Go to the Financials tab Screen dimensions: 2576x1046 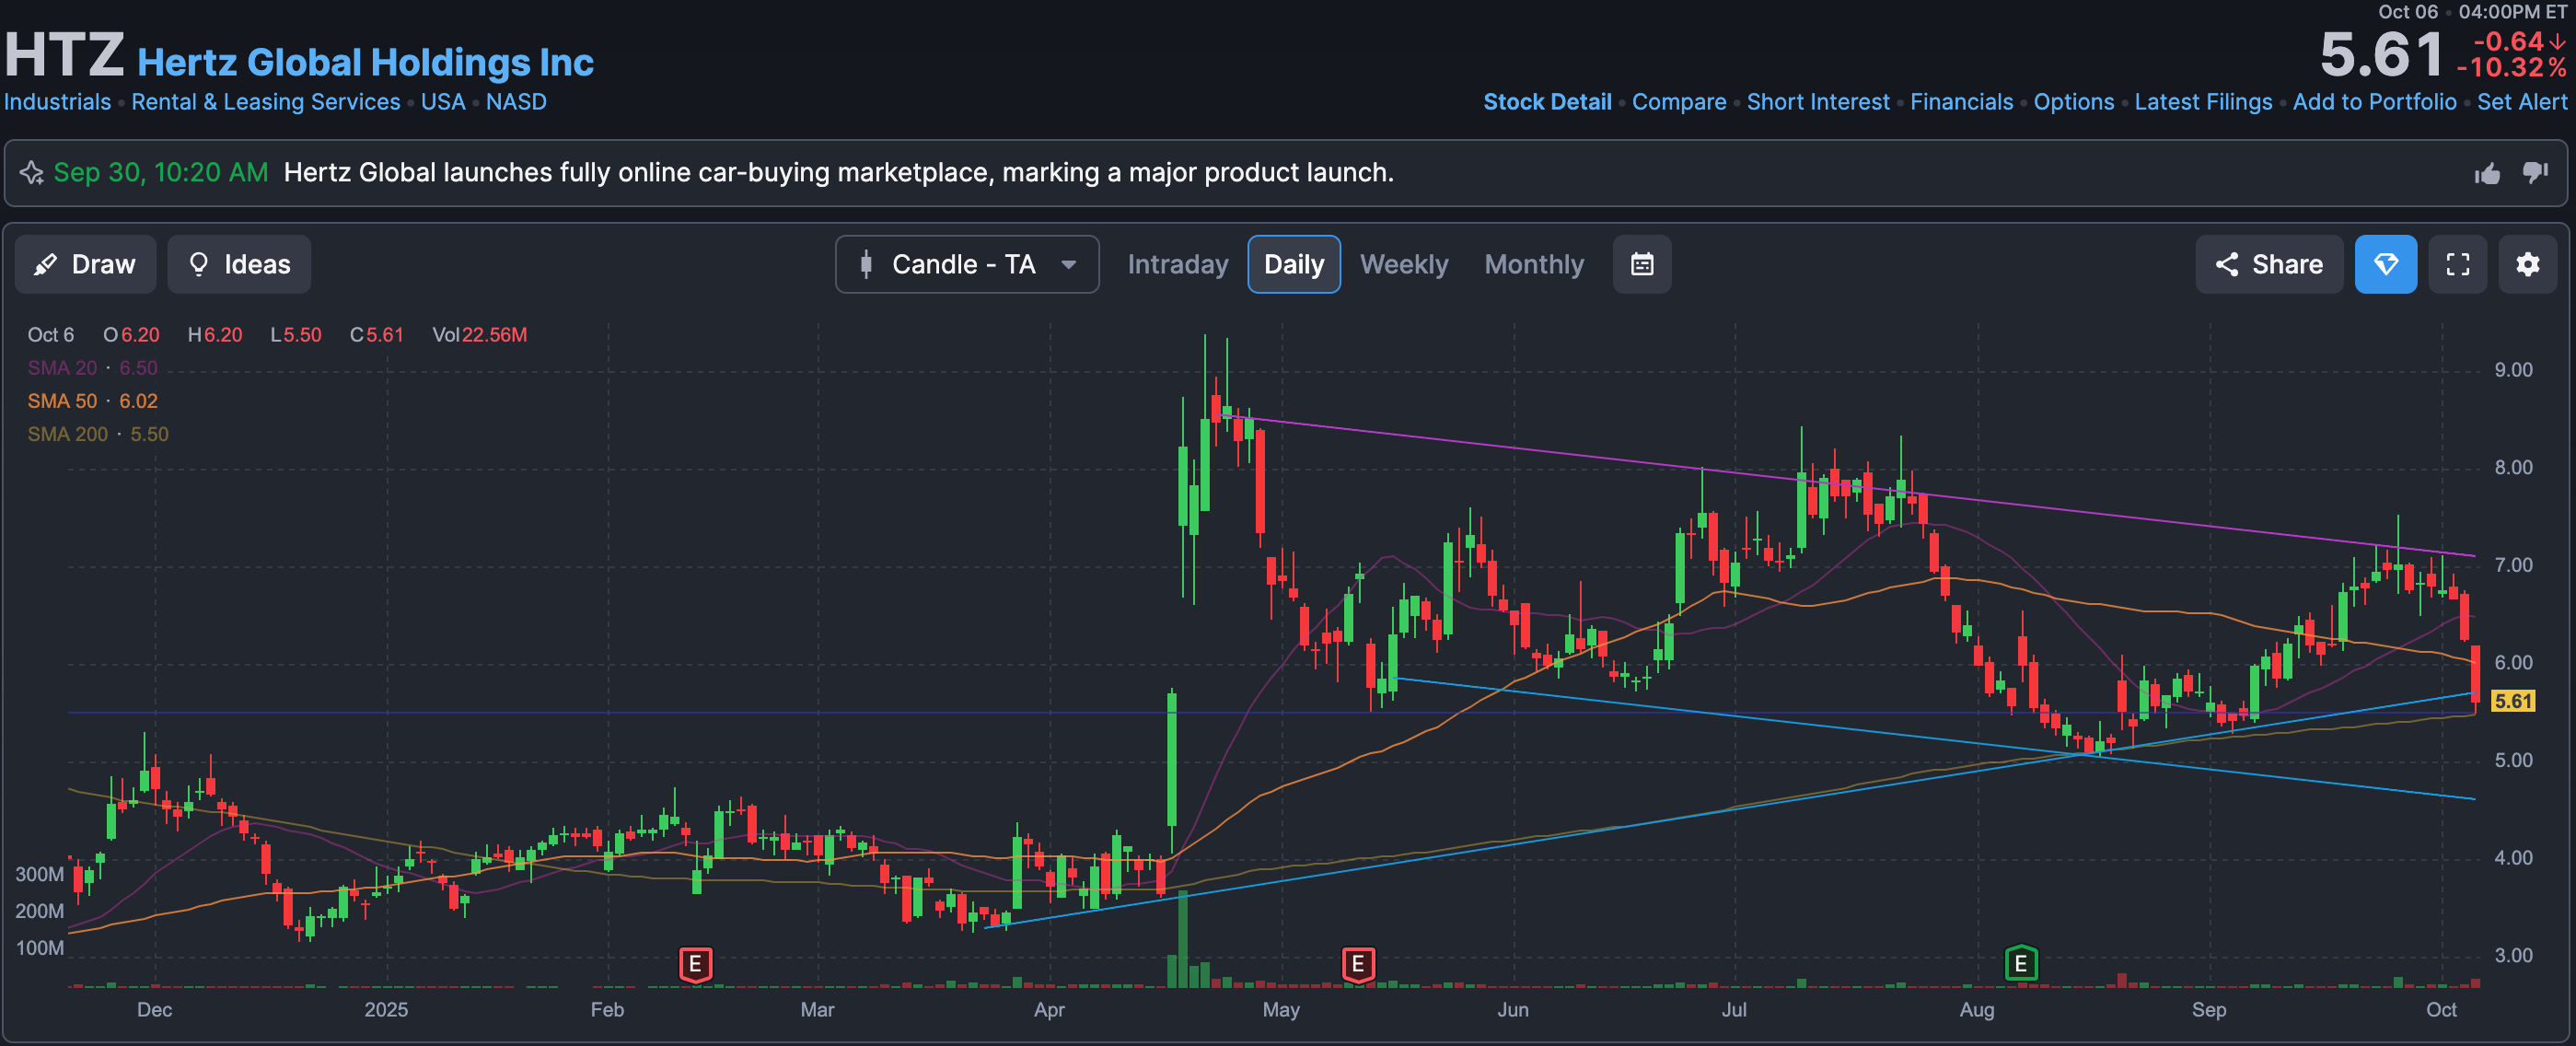pos(1960,102)
